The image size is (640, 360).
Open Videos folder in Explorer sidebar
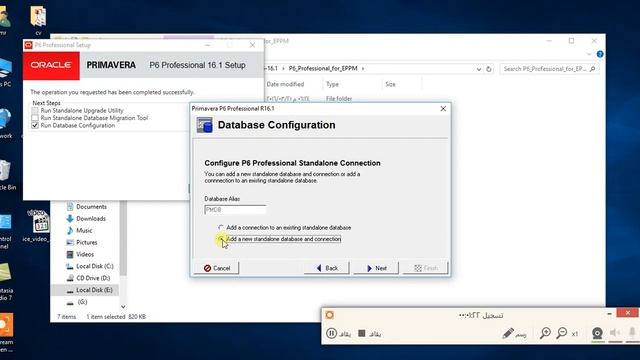[85, 254]
